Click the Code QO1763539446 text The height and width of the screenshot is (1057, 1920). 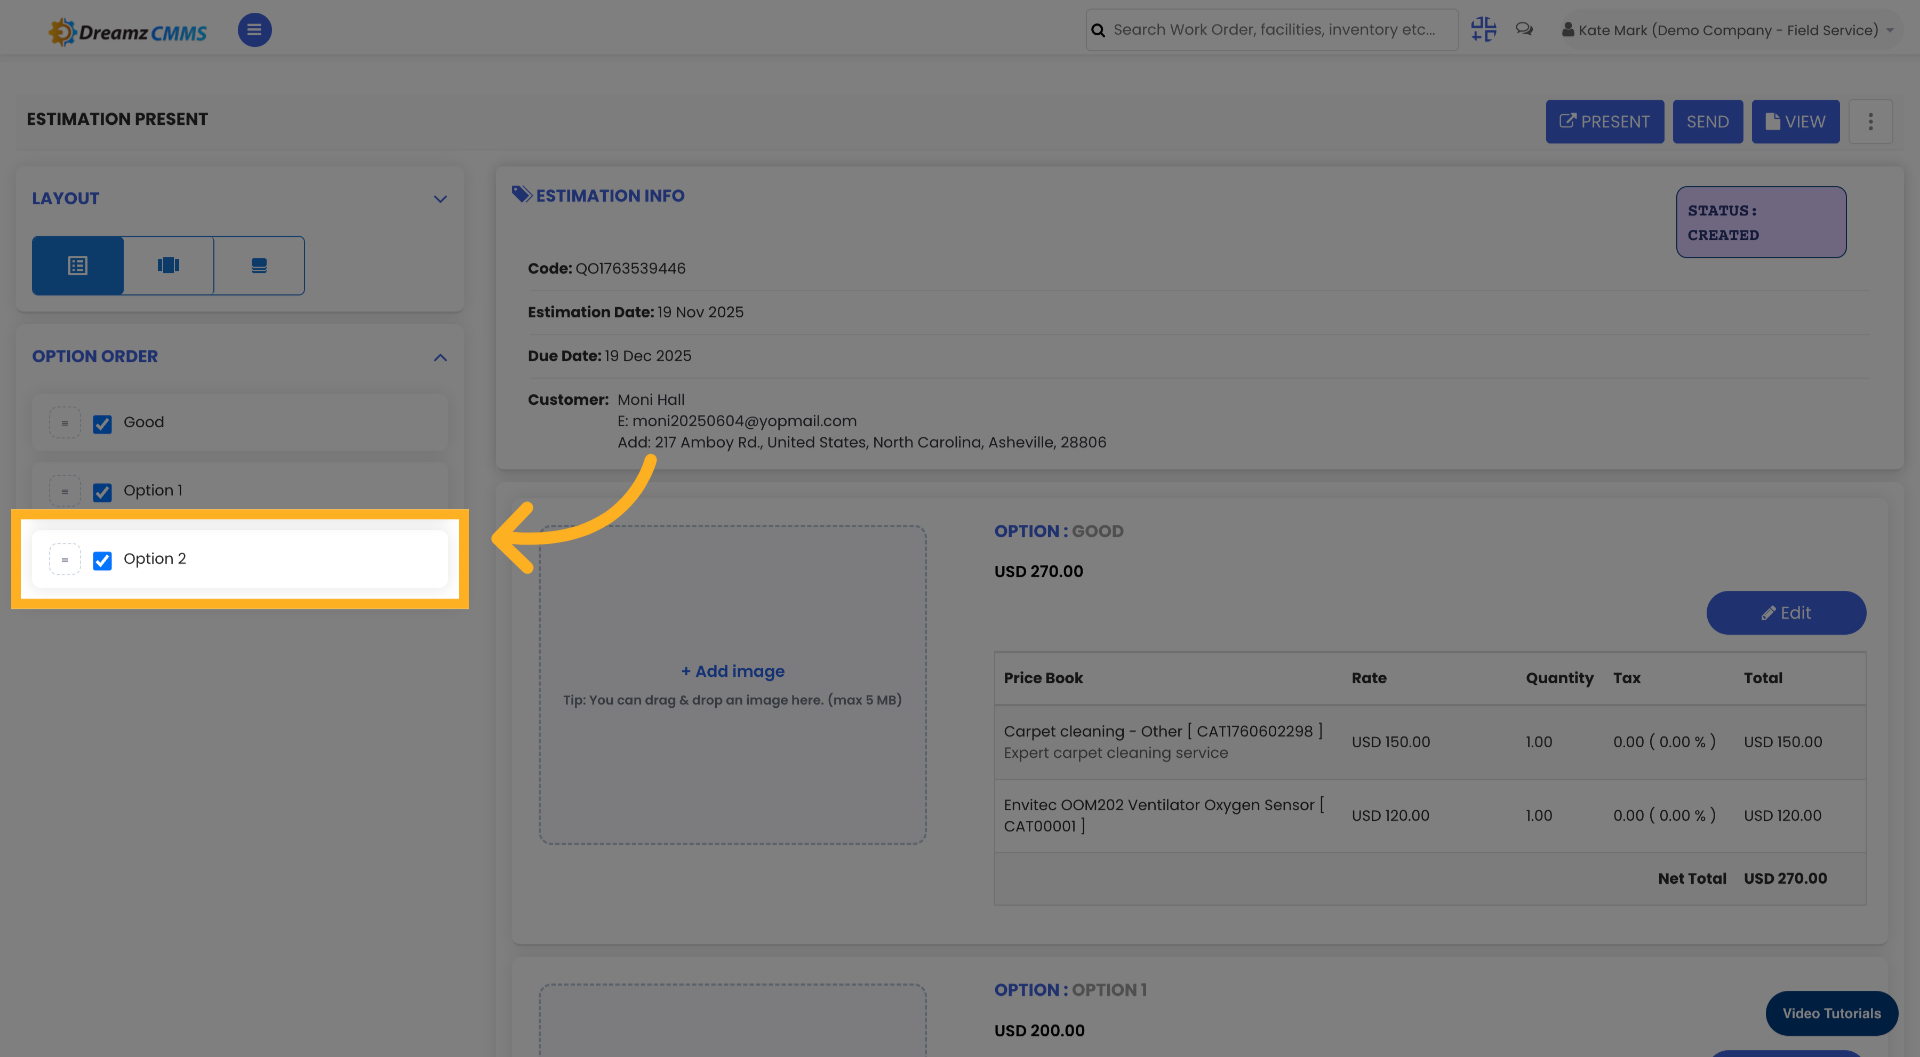coord(606,268)
